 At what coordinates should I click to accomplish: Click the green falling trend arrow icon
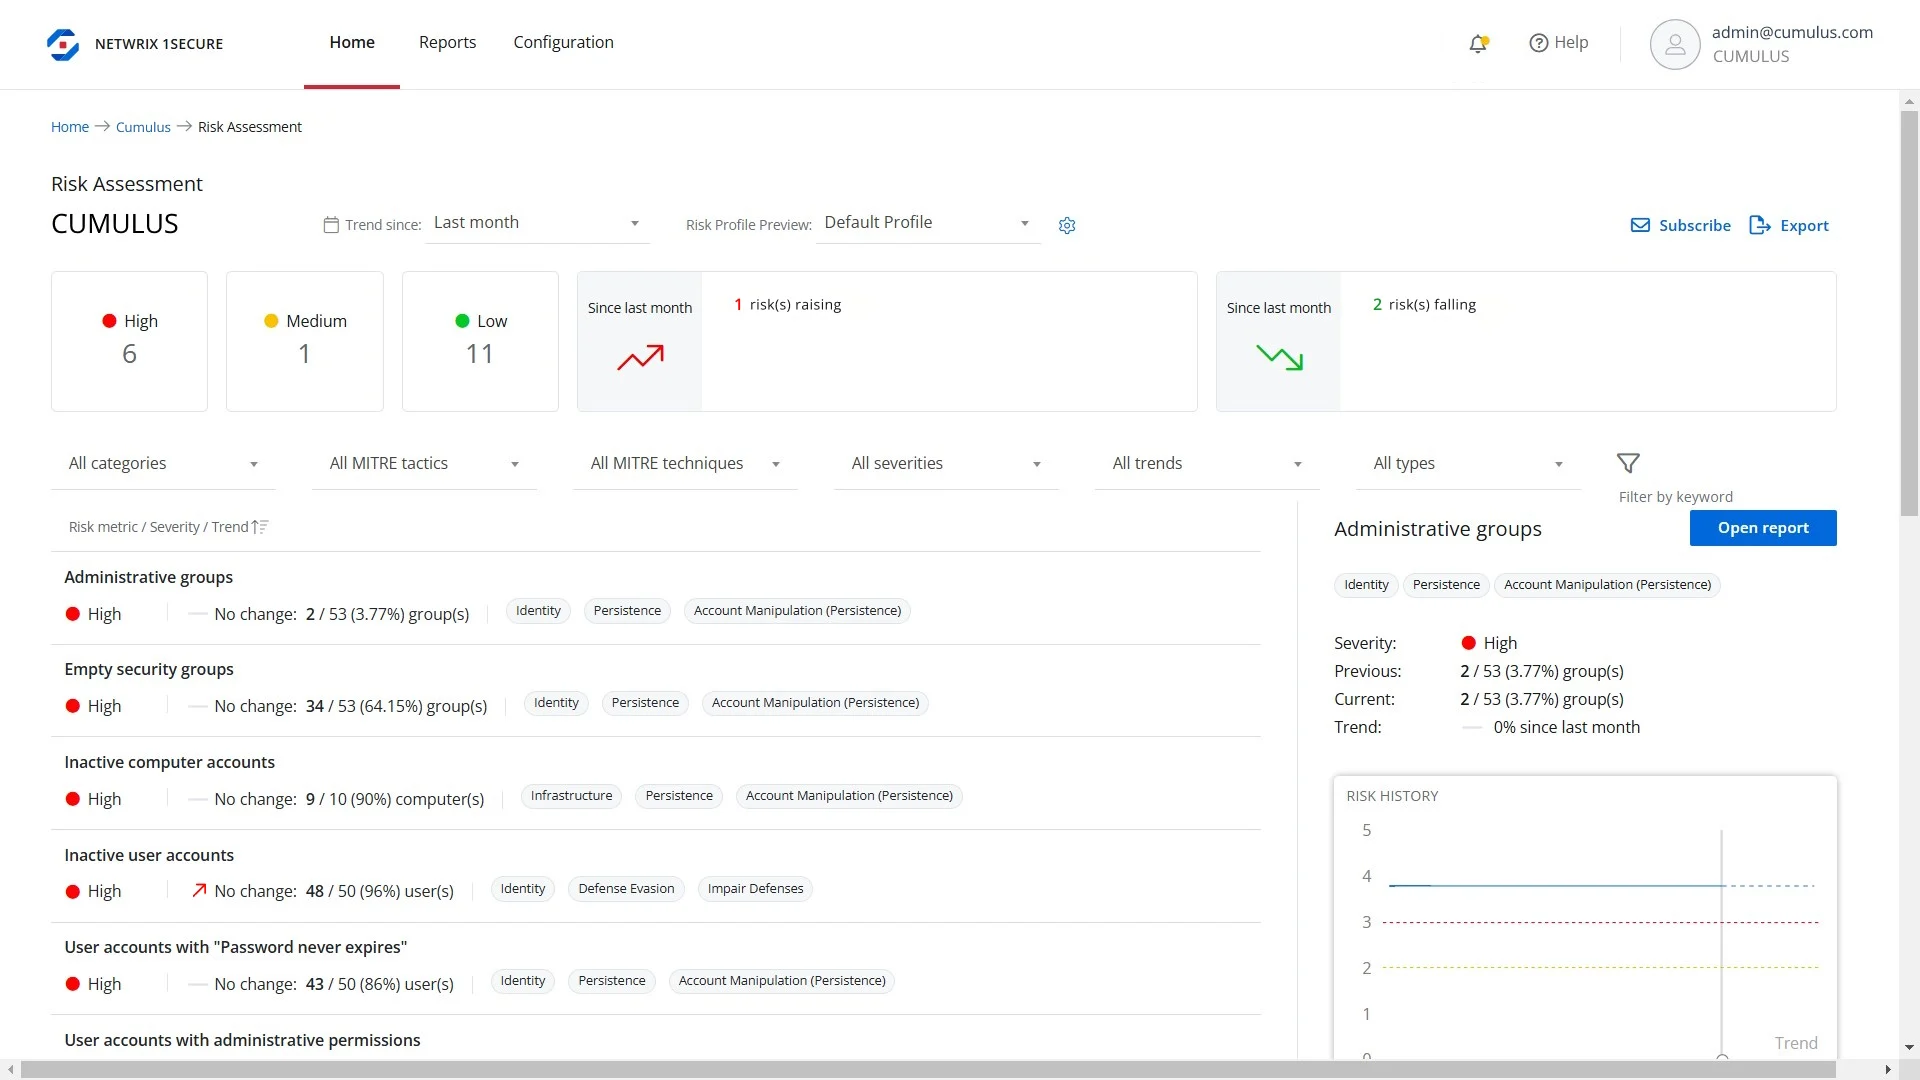tap(1280, 357)
